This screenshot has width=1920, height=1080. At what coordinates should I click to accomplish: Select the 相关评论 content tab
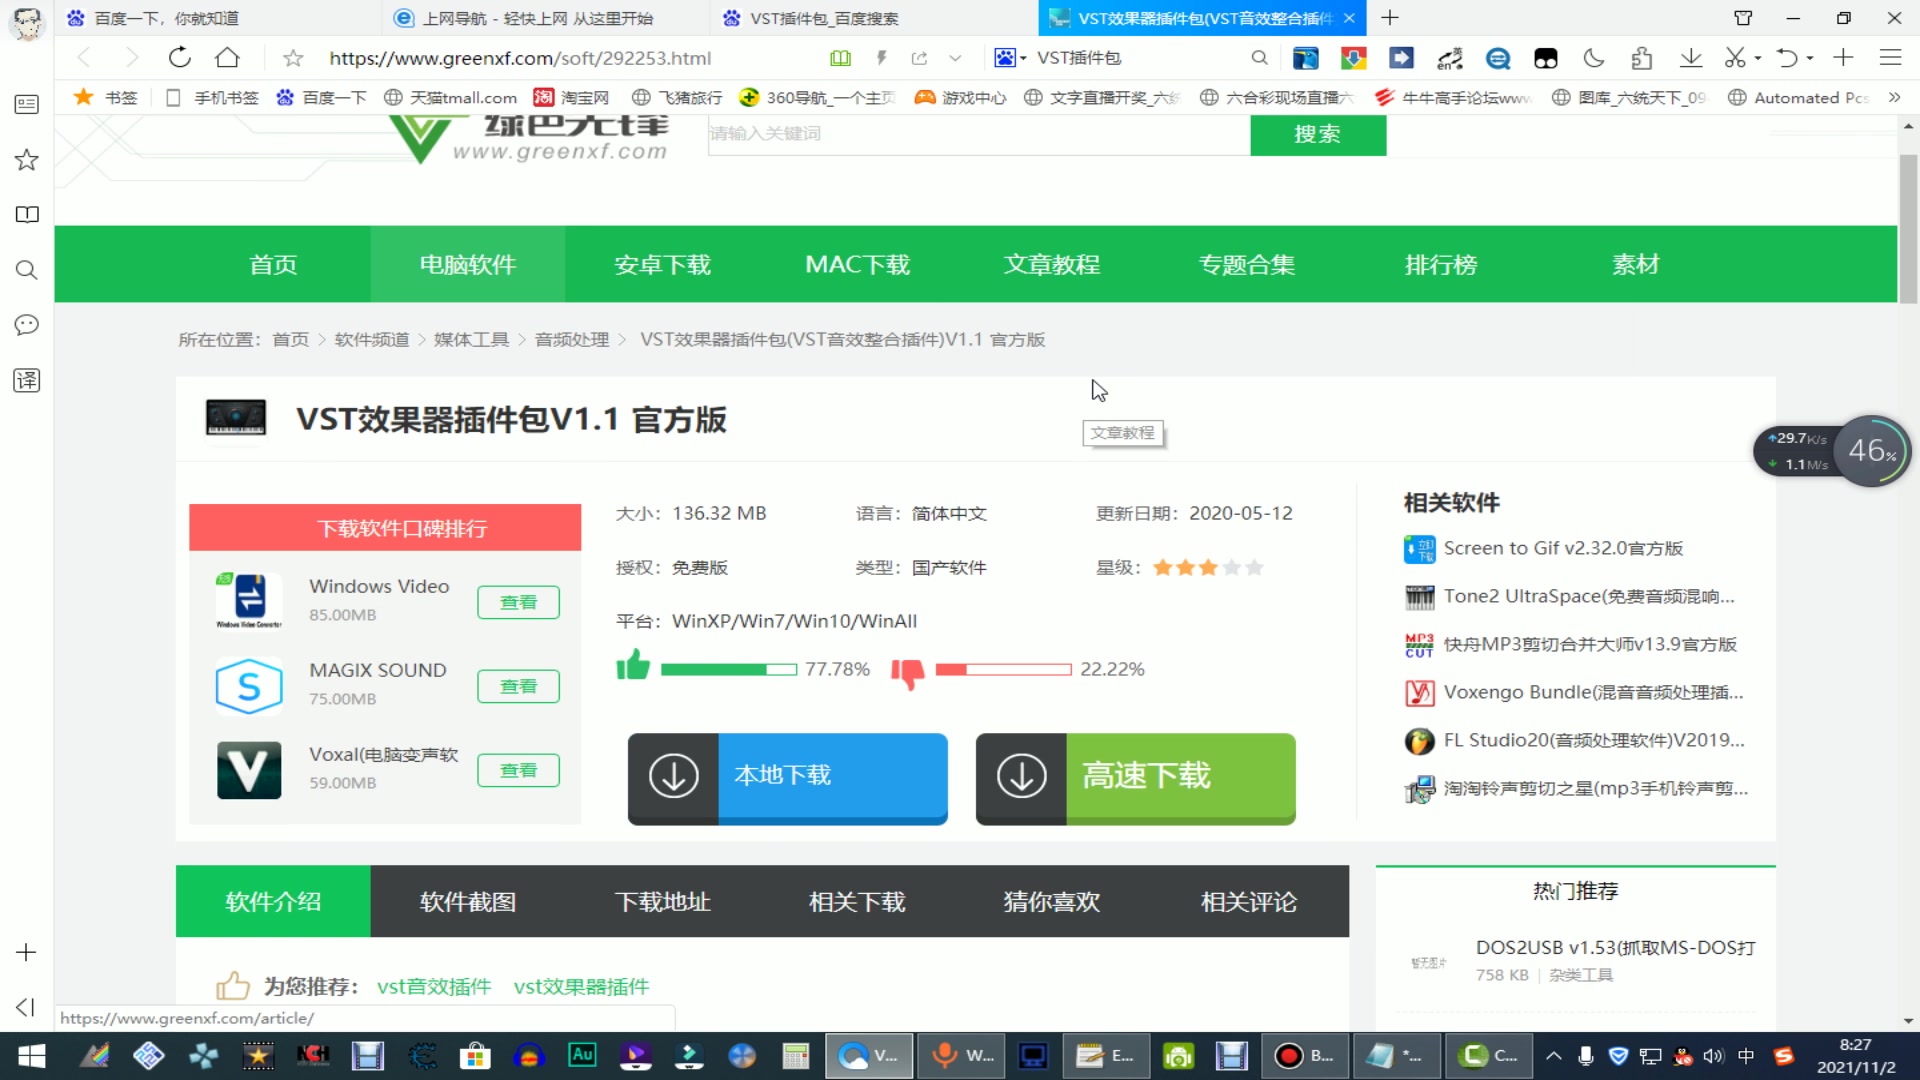[x=1248, y=901]
